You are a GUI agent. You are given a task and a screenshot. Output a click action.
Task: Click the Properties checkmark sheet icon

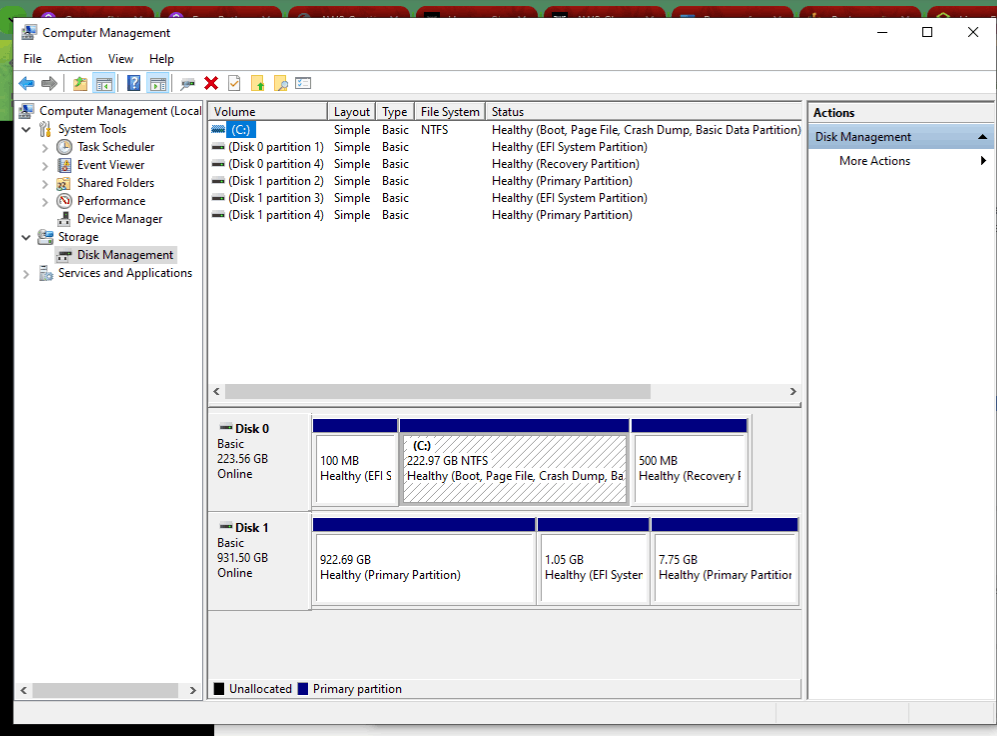click(234, 83)
